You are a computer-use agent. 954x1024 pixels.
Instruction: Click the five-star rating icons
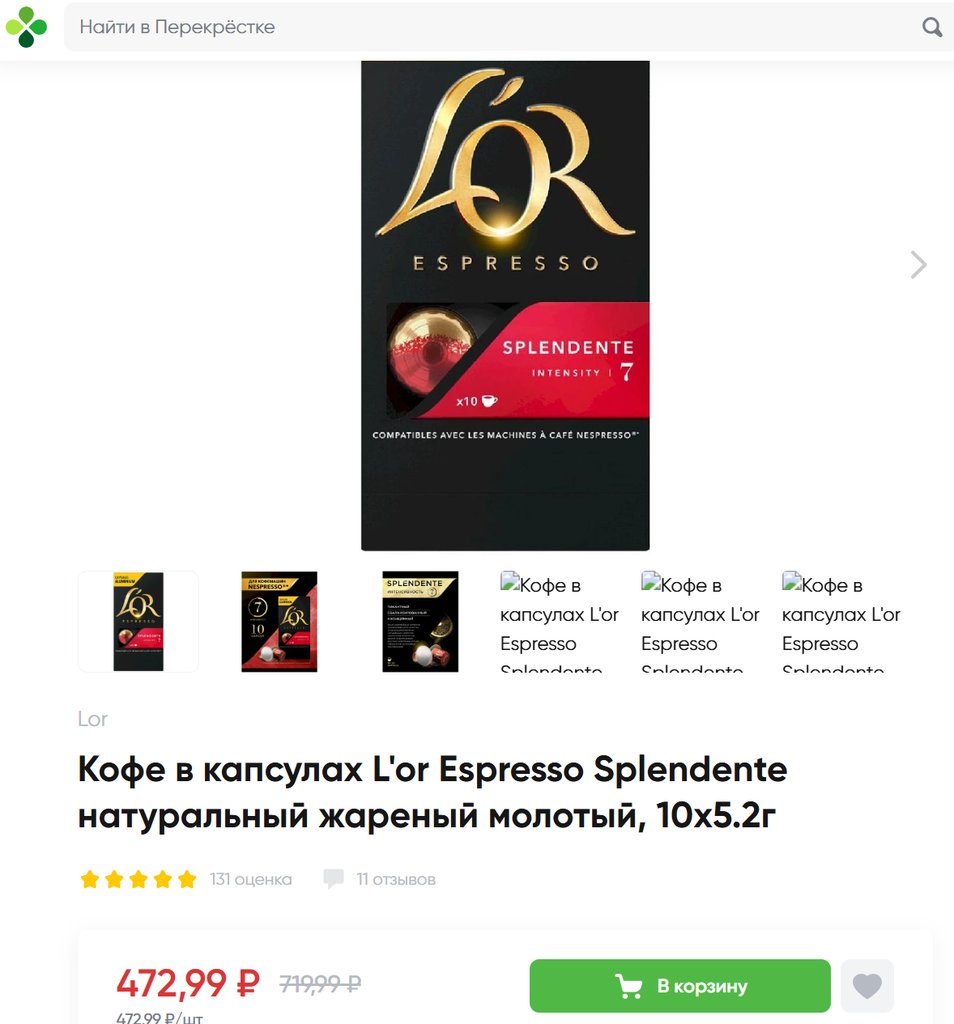tap(138, 879)
